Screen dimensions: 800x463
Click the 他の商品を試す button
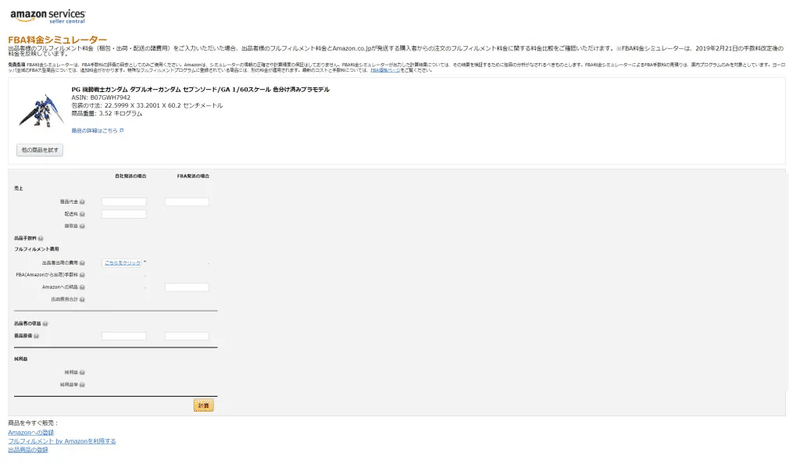pos(40,150)
